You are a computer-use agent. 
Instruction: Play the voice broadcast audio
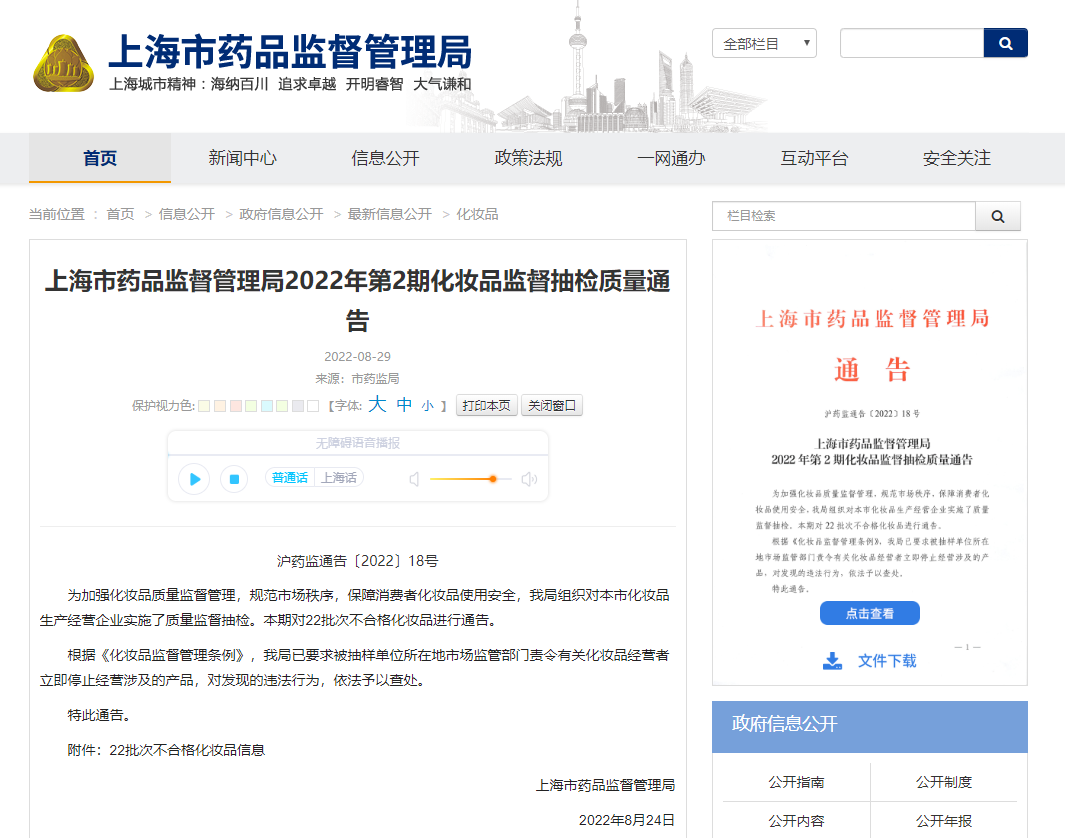[194, 479]
